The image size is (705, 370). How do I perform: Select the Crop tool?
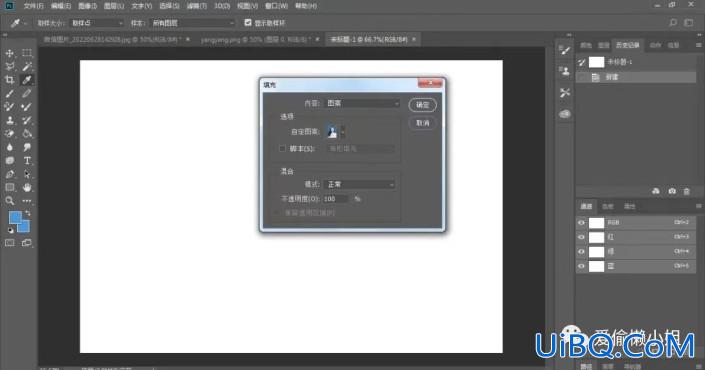[x=9, y=80]
